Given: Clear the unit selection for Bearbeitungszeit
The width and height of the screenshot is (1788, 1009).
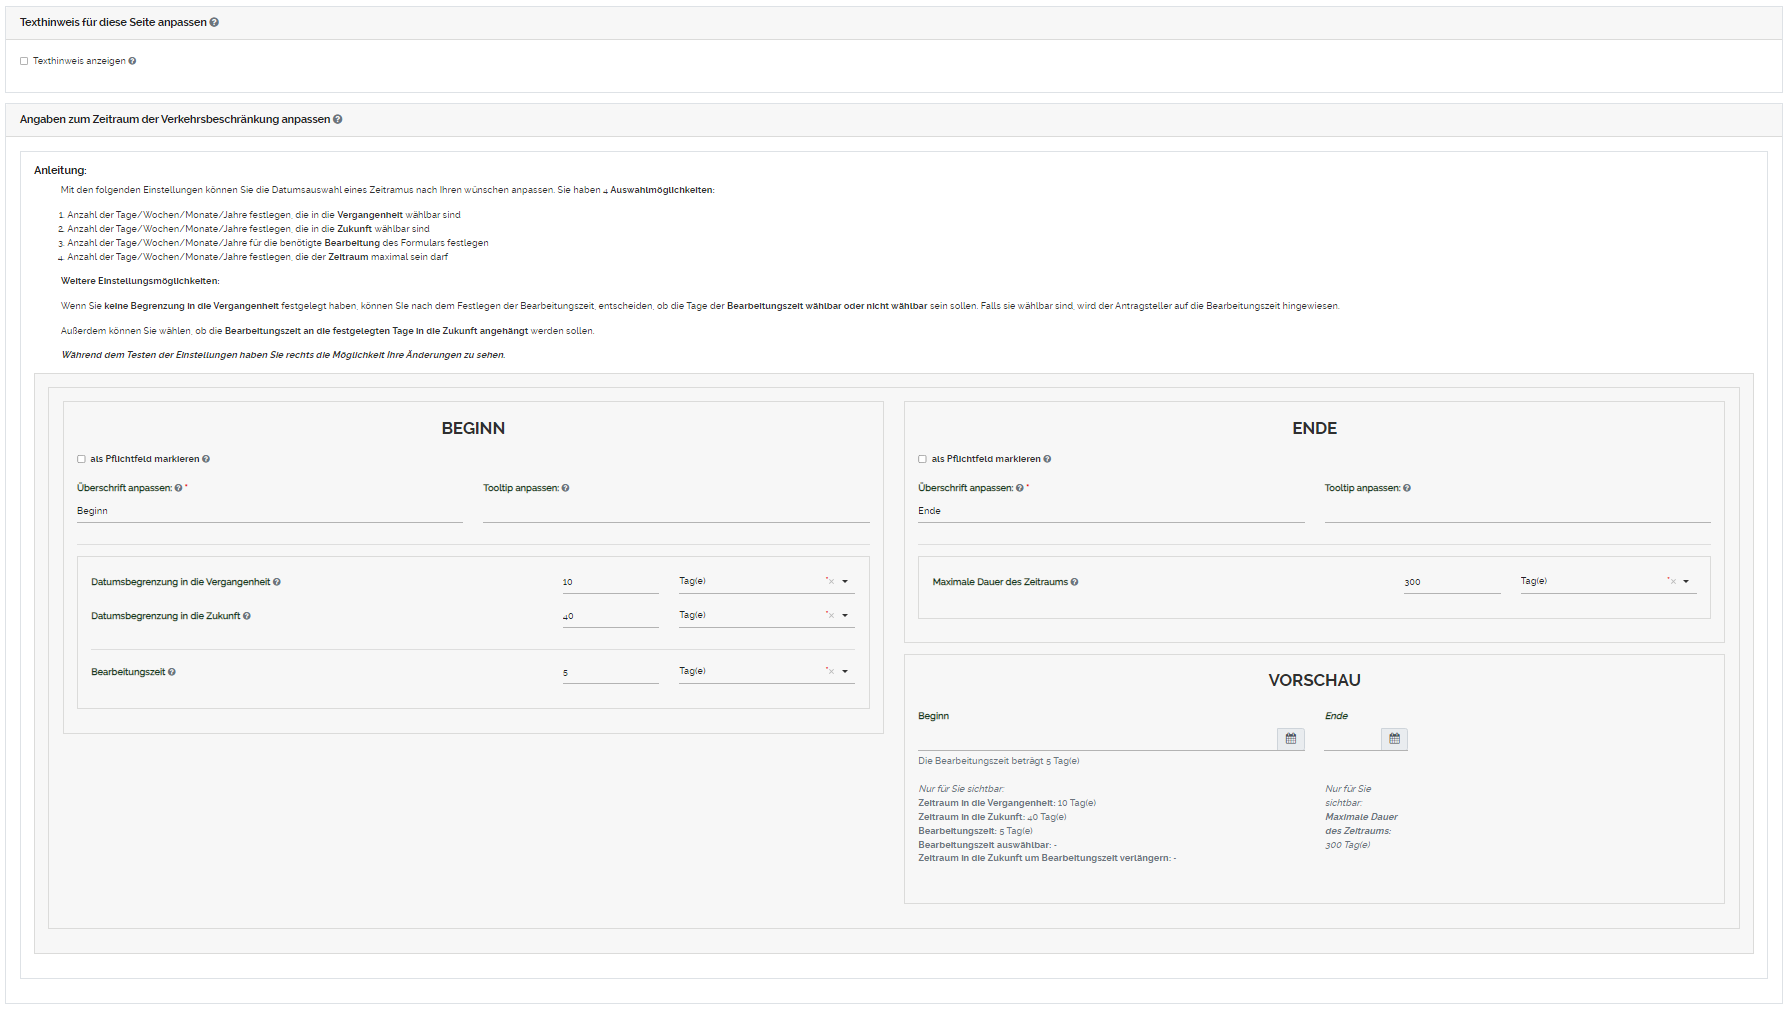Looking at the screenshot, I should 830,671.
